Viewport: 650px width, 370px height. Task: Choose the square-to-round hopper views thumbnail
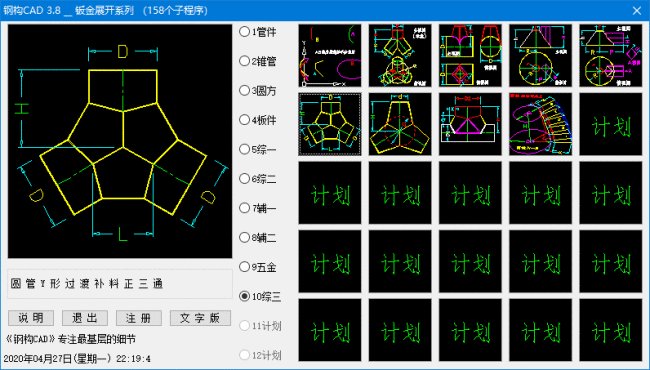click(x=470, y=56)
